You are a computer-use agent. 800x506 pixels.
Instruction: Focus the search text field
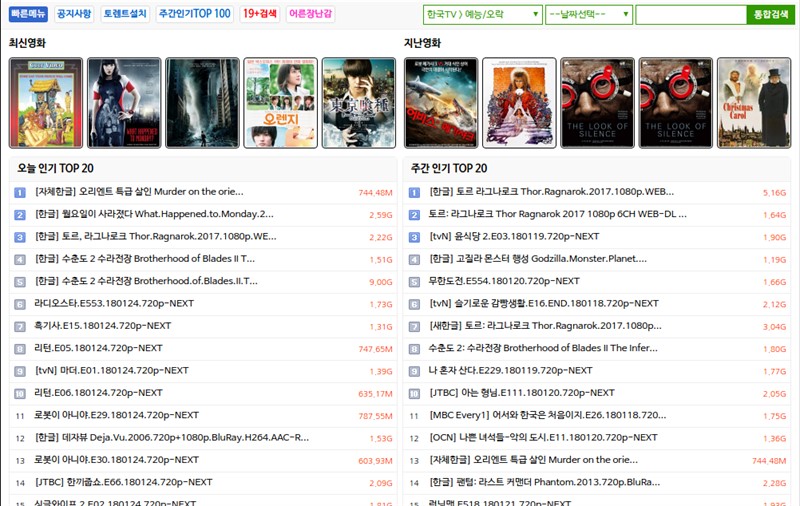point(691,15)
